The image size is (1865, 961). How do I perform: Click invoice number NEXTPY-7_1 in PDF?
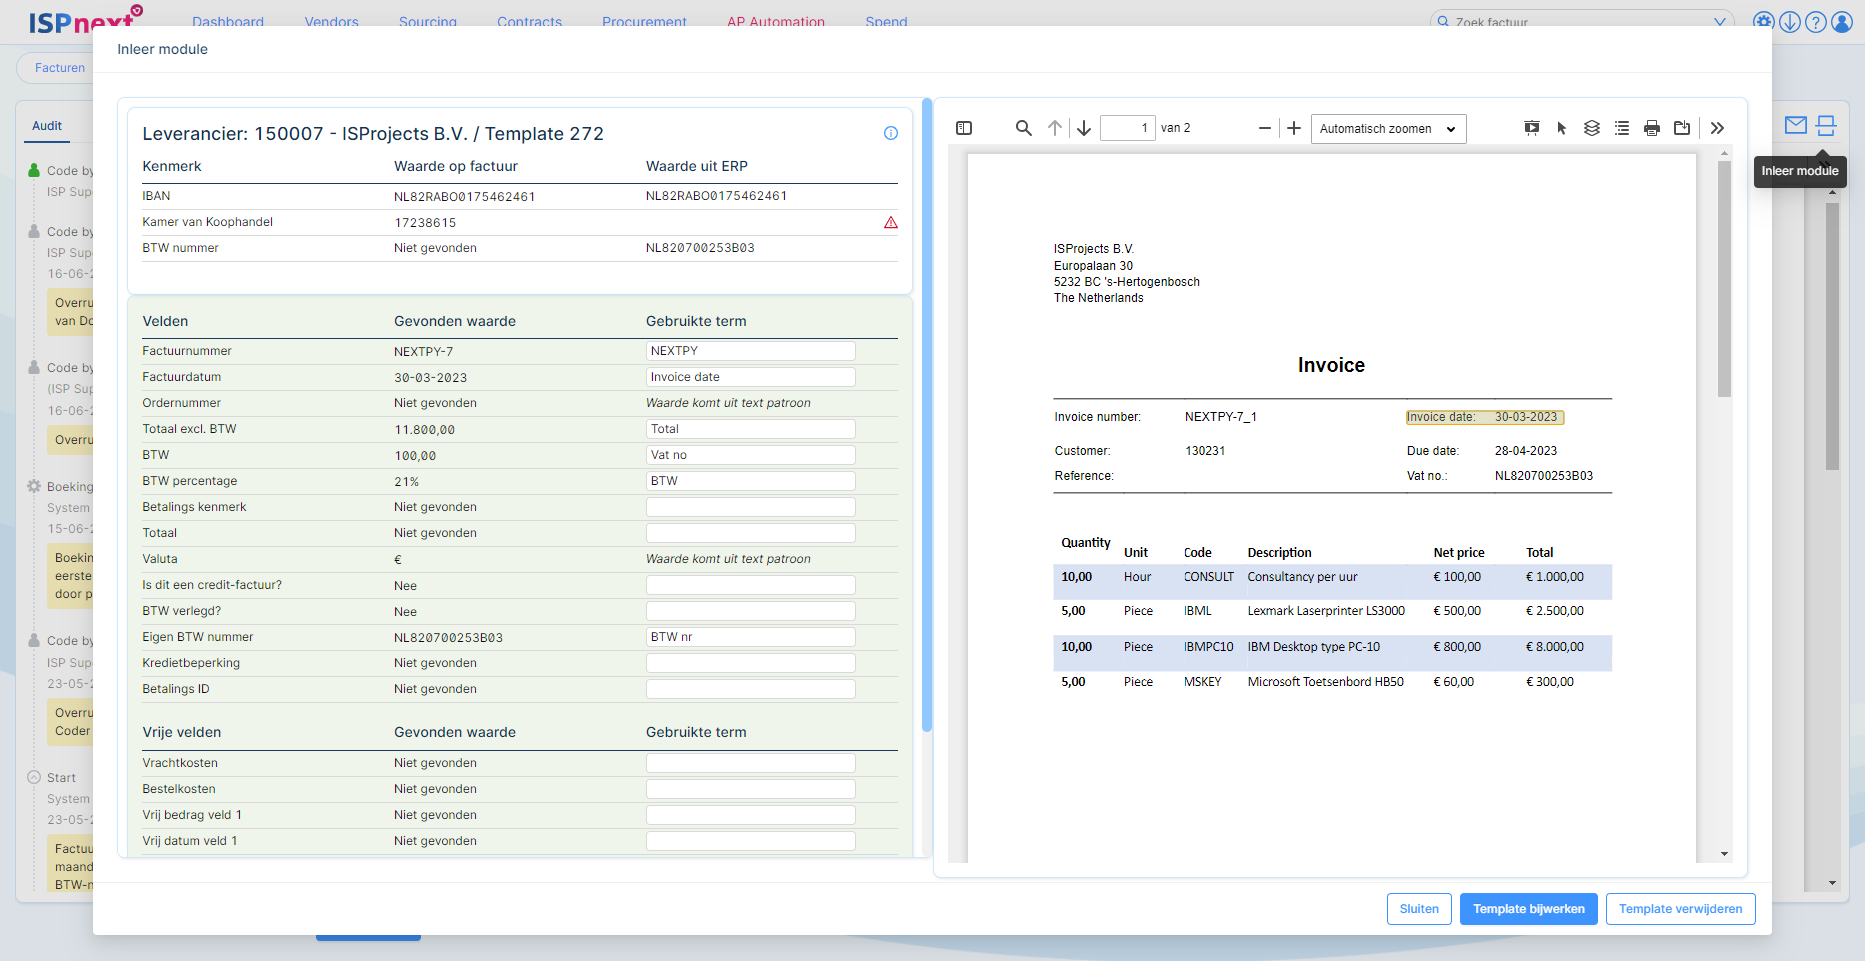[x=1220, y=417]
